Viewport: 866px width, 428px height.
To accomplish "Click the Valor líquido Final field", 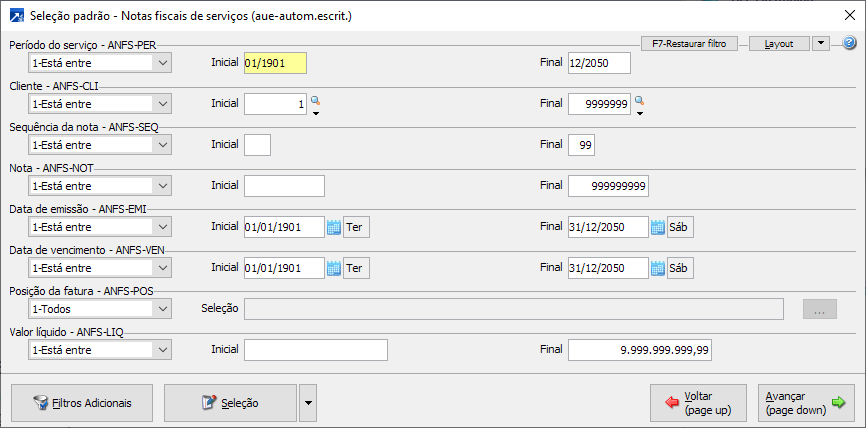I will (640, 350).
